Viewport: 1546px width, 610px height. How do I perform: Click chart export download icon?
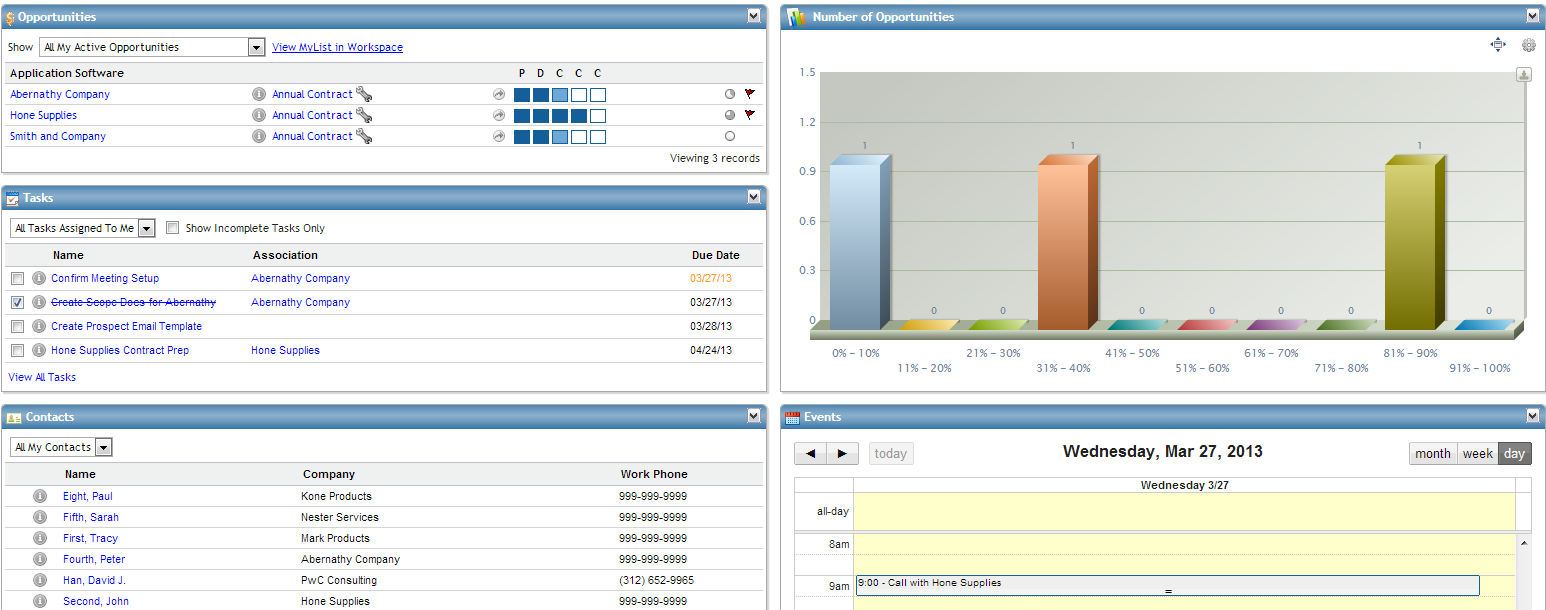click(x=1524, y=75)
